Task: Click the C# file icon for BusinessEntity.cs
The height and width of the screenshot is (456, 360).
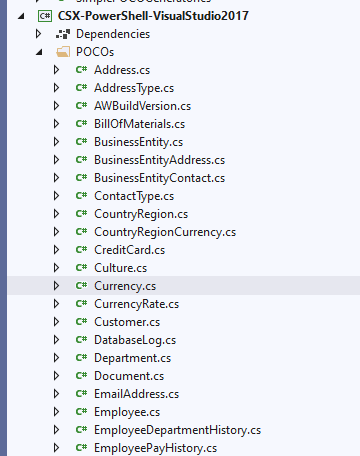Action: (81, 142)
